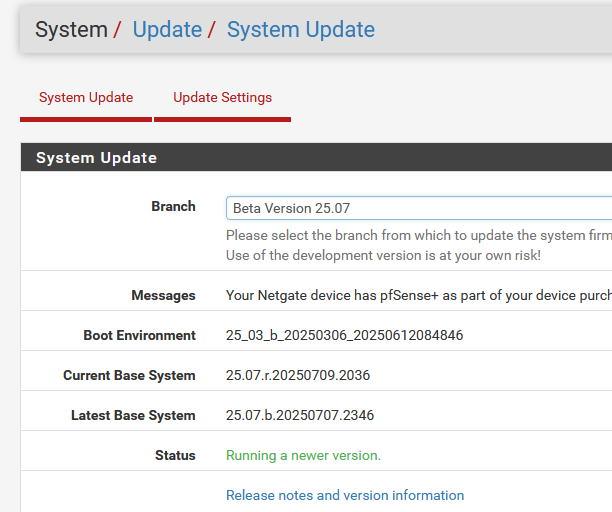Viewport: 612px width, 512px height.
Task: Click latest version 25.07.b.20250707.2346
Action: tap(300, 415)
